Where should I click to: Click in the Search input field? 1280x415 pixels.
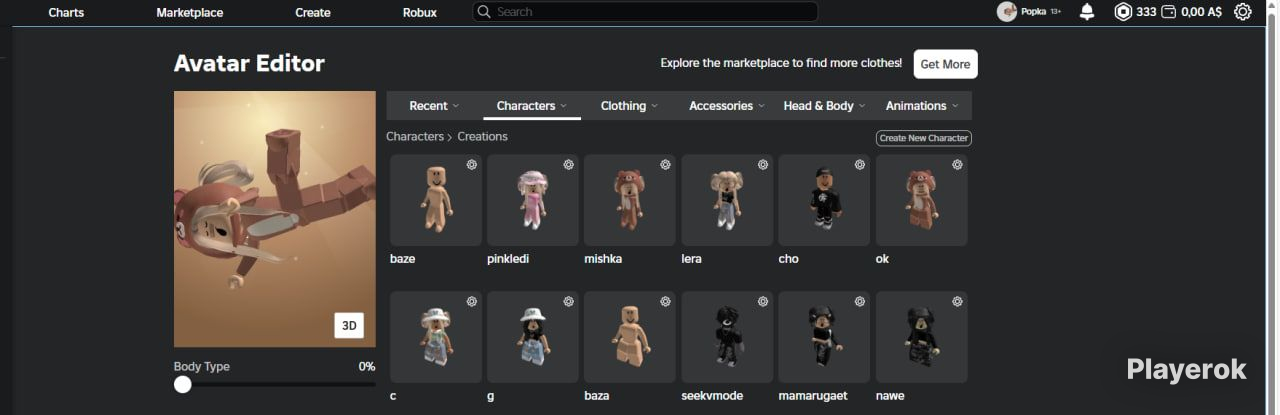[645, 12]
